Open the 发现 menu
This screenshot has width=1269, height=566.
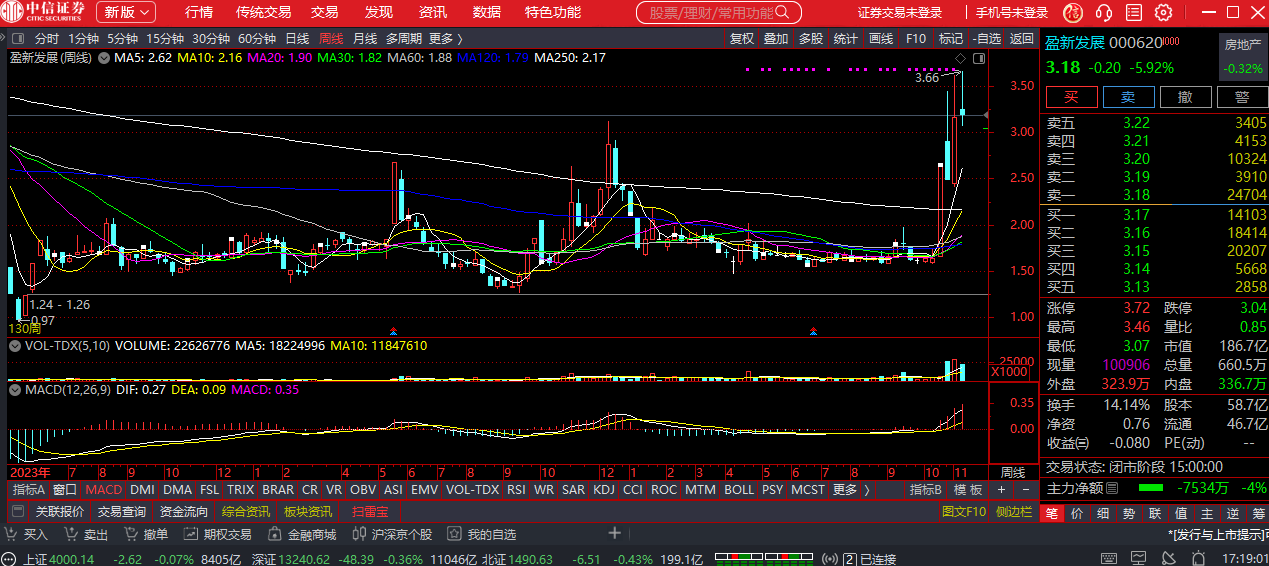tap(379, 12)
